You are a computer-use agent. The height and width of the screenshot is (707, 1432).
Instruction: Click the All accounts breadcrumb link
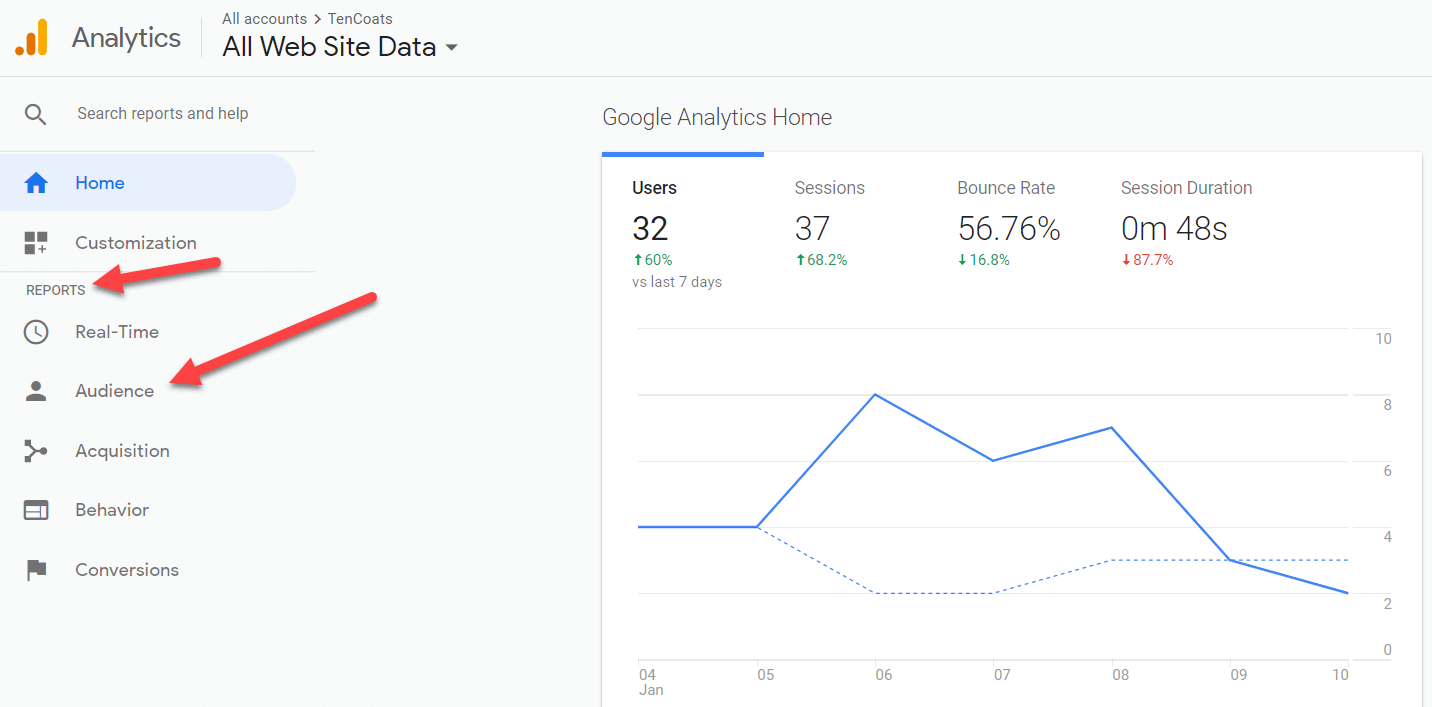click(264, 19)
